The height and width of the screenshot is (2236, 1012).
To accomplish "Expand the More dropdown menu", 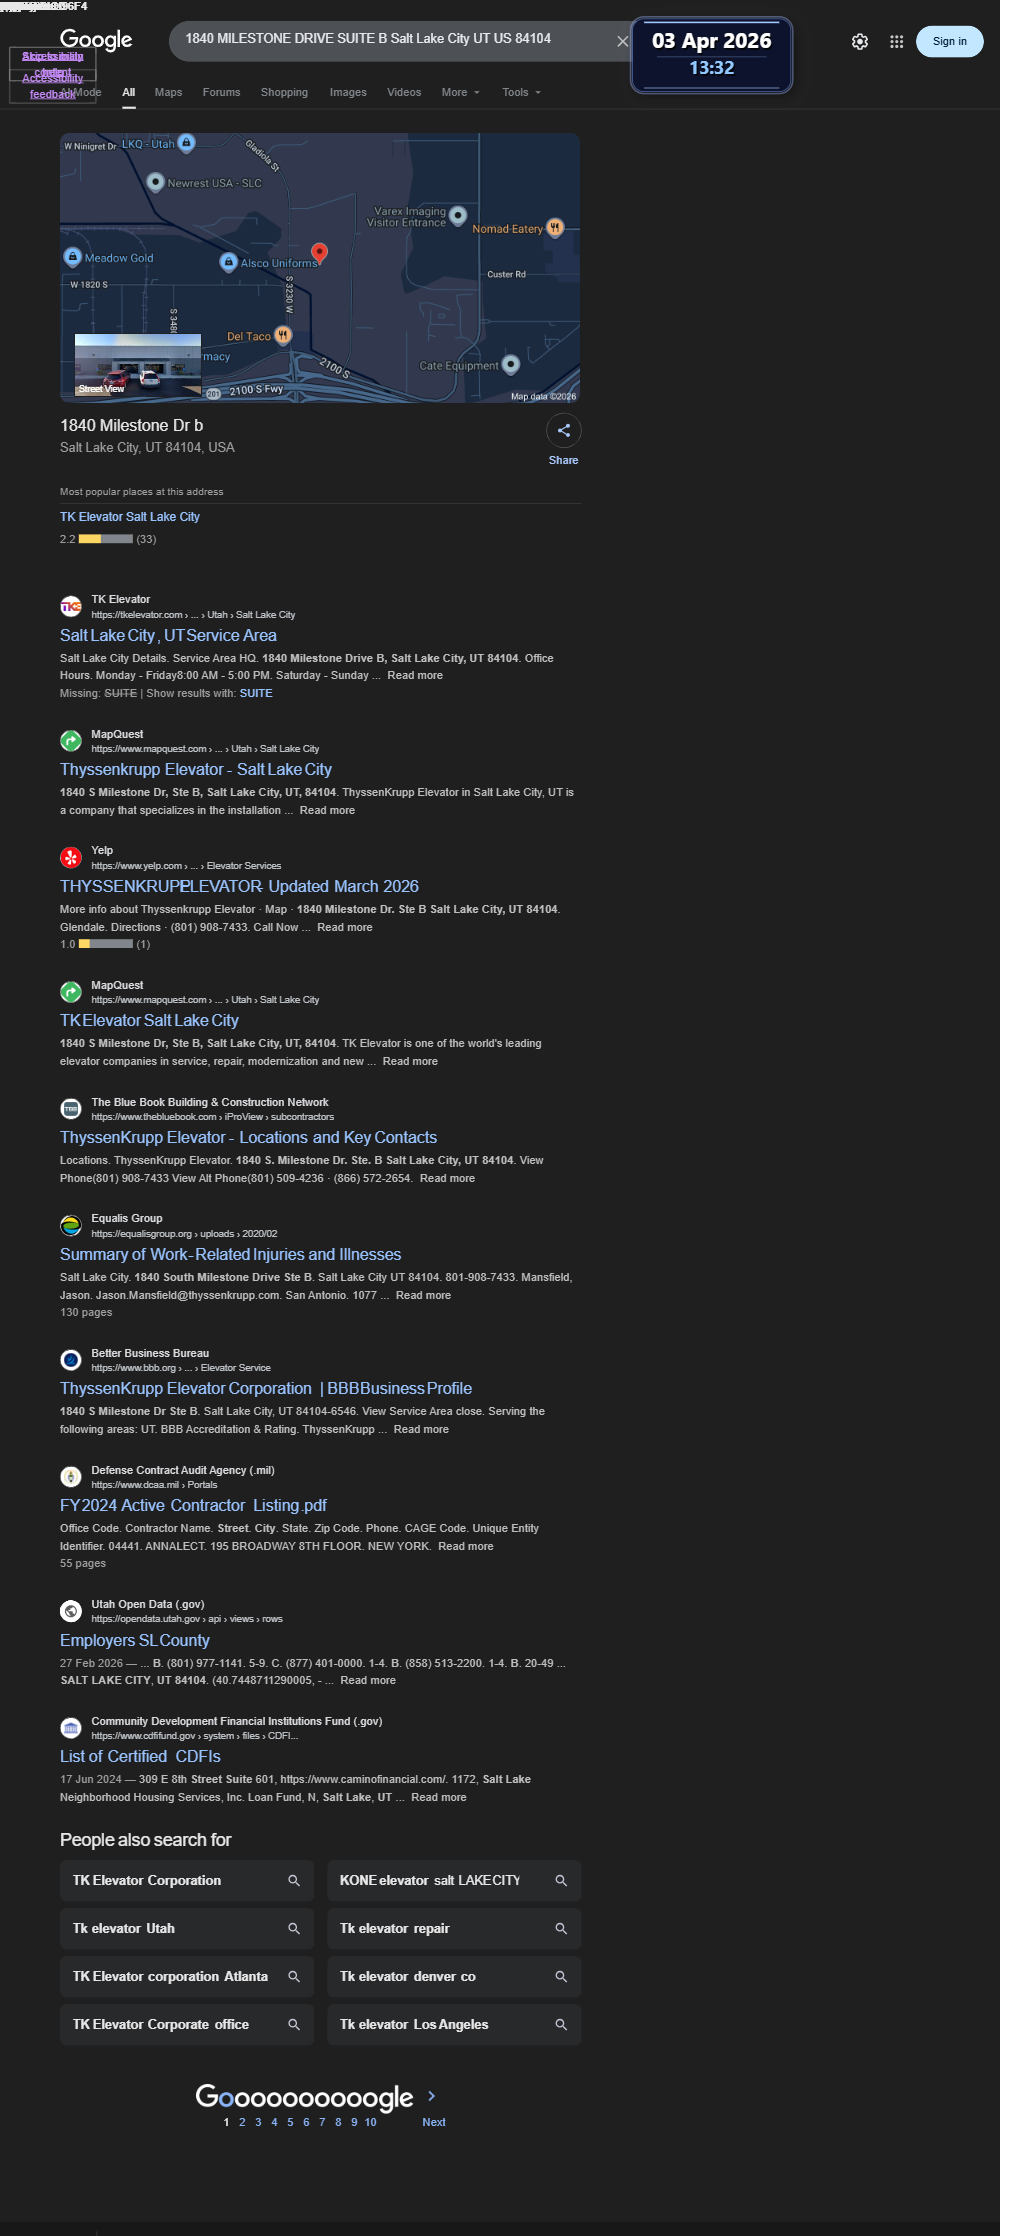I will tap(461, 92).
